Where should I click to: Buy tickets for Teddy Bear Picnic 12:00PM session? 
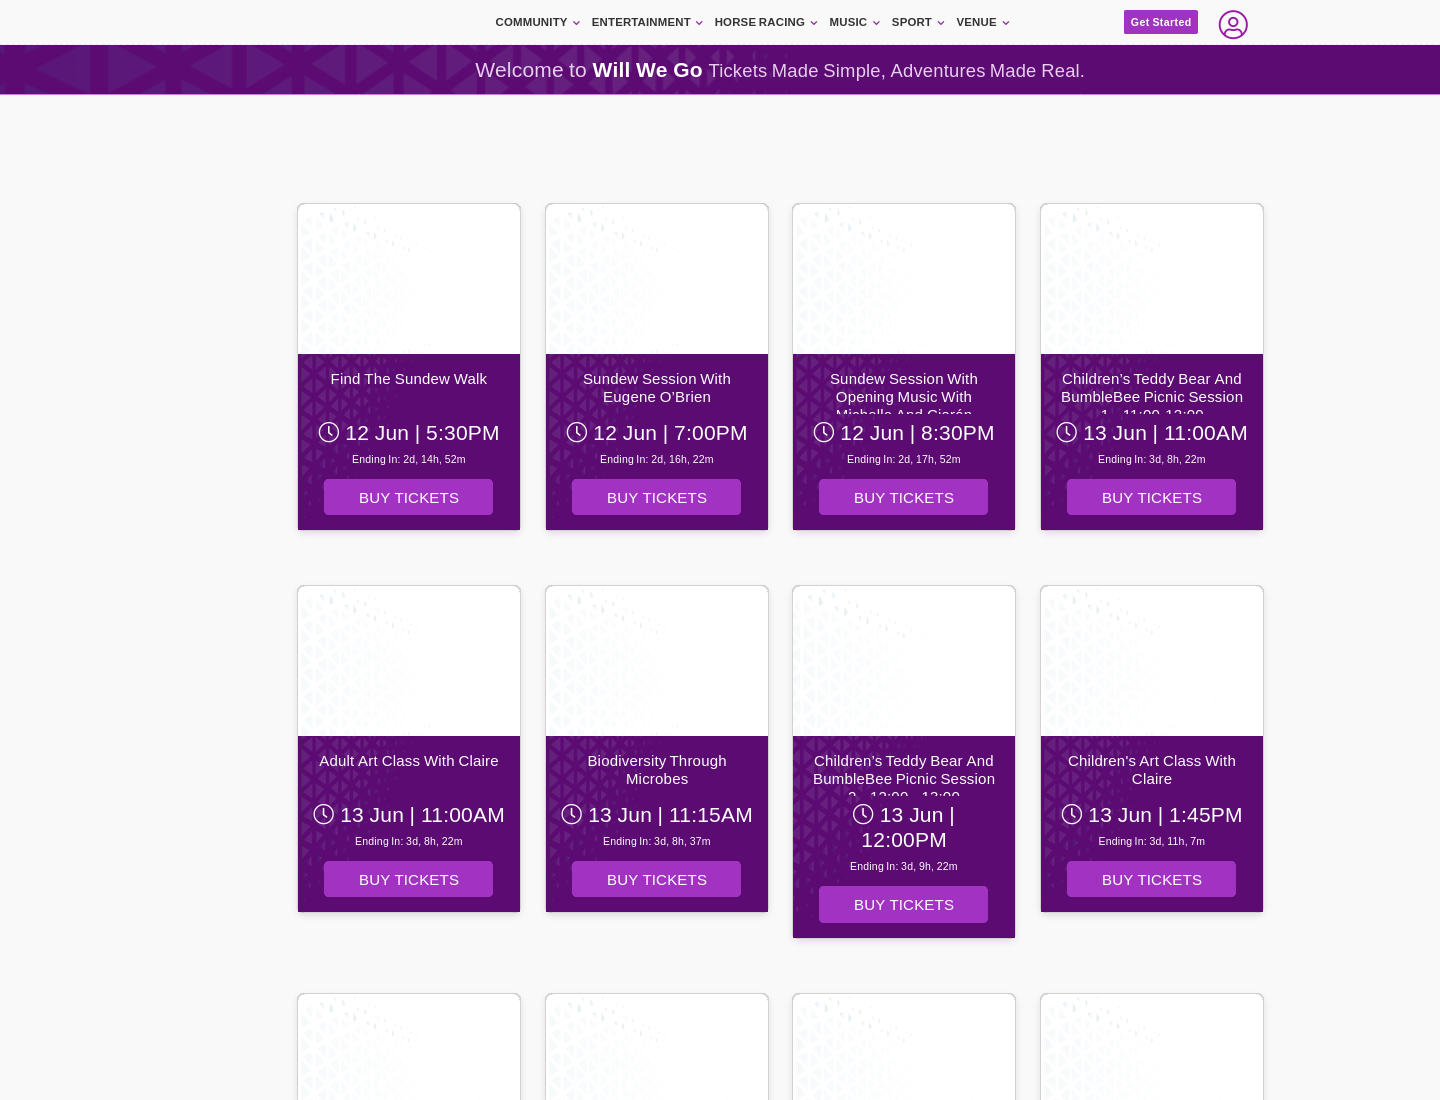tap(903, 904)
